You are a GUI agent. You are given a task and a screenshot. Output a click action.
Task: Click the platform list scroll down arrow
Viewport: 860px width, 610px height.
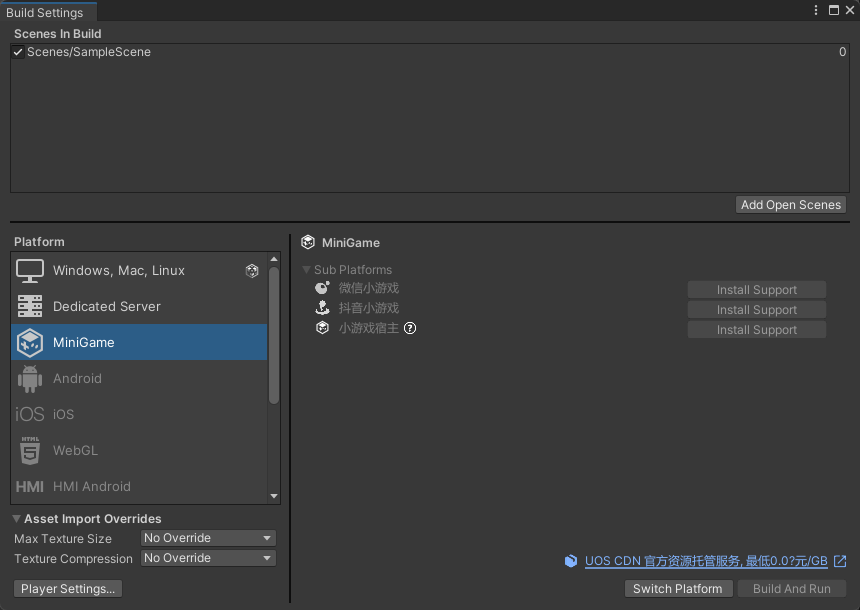point(274,496)
